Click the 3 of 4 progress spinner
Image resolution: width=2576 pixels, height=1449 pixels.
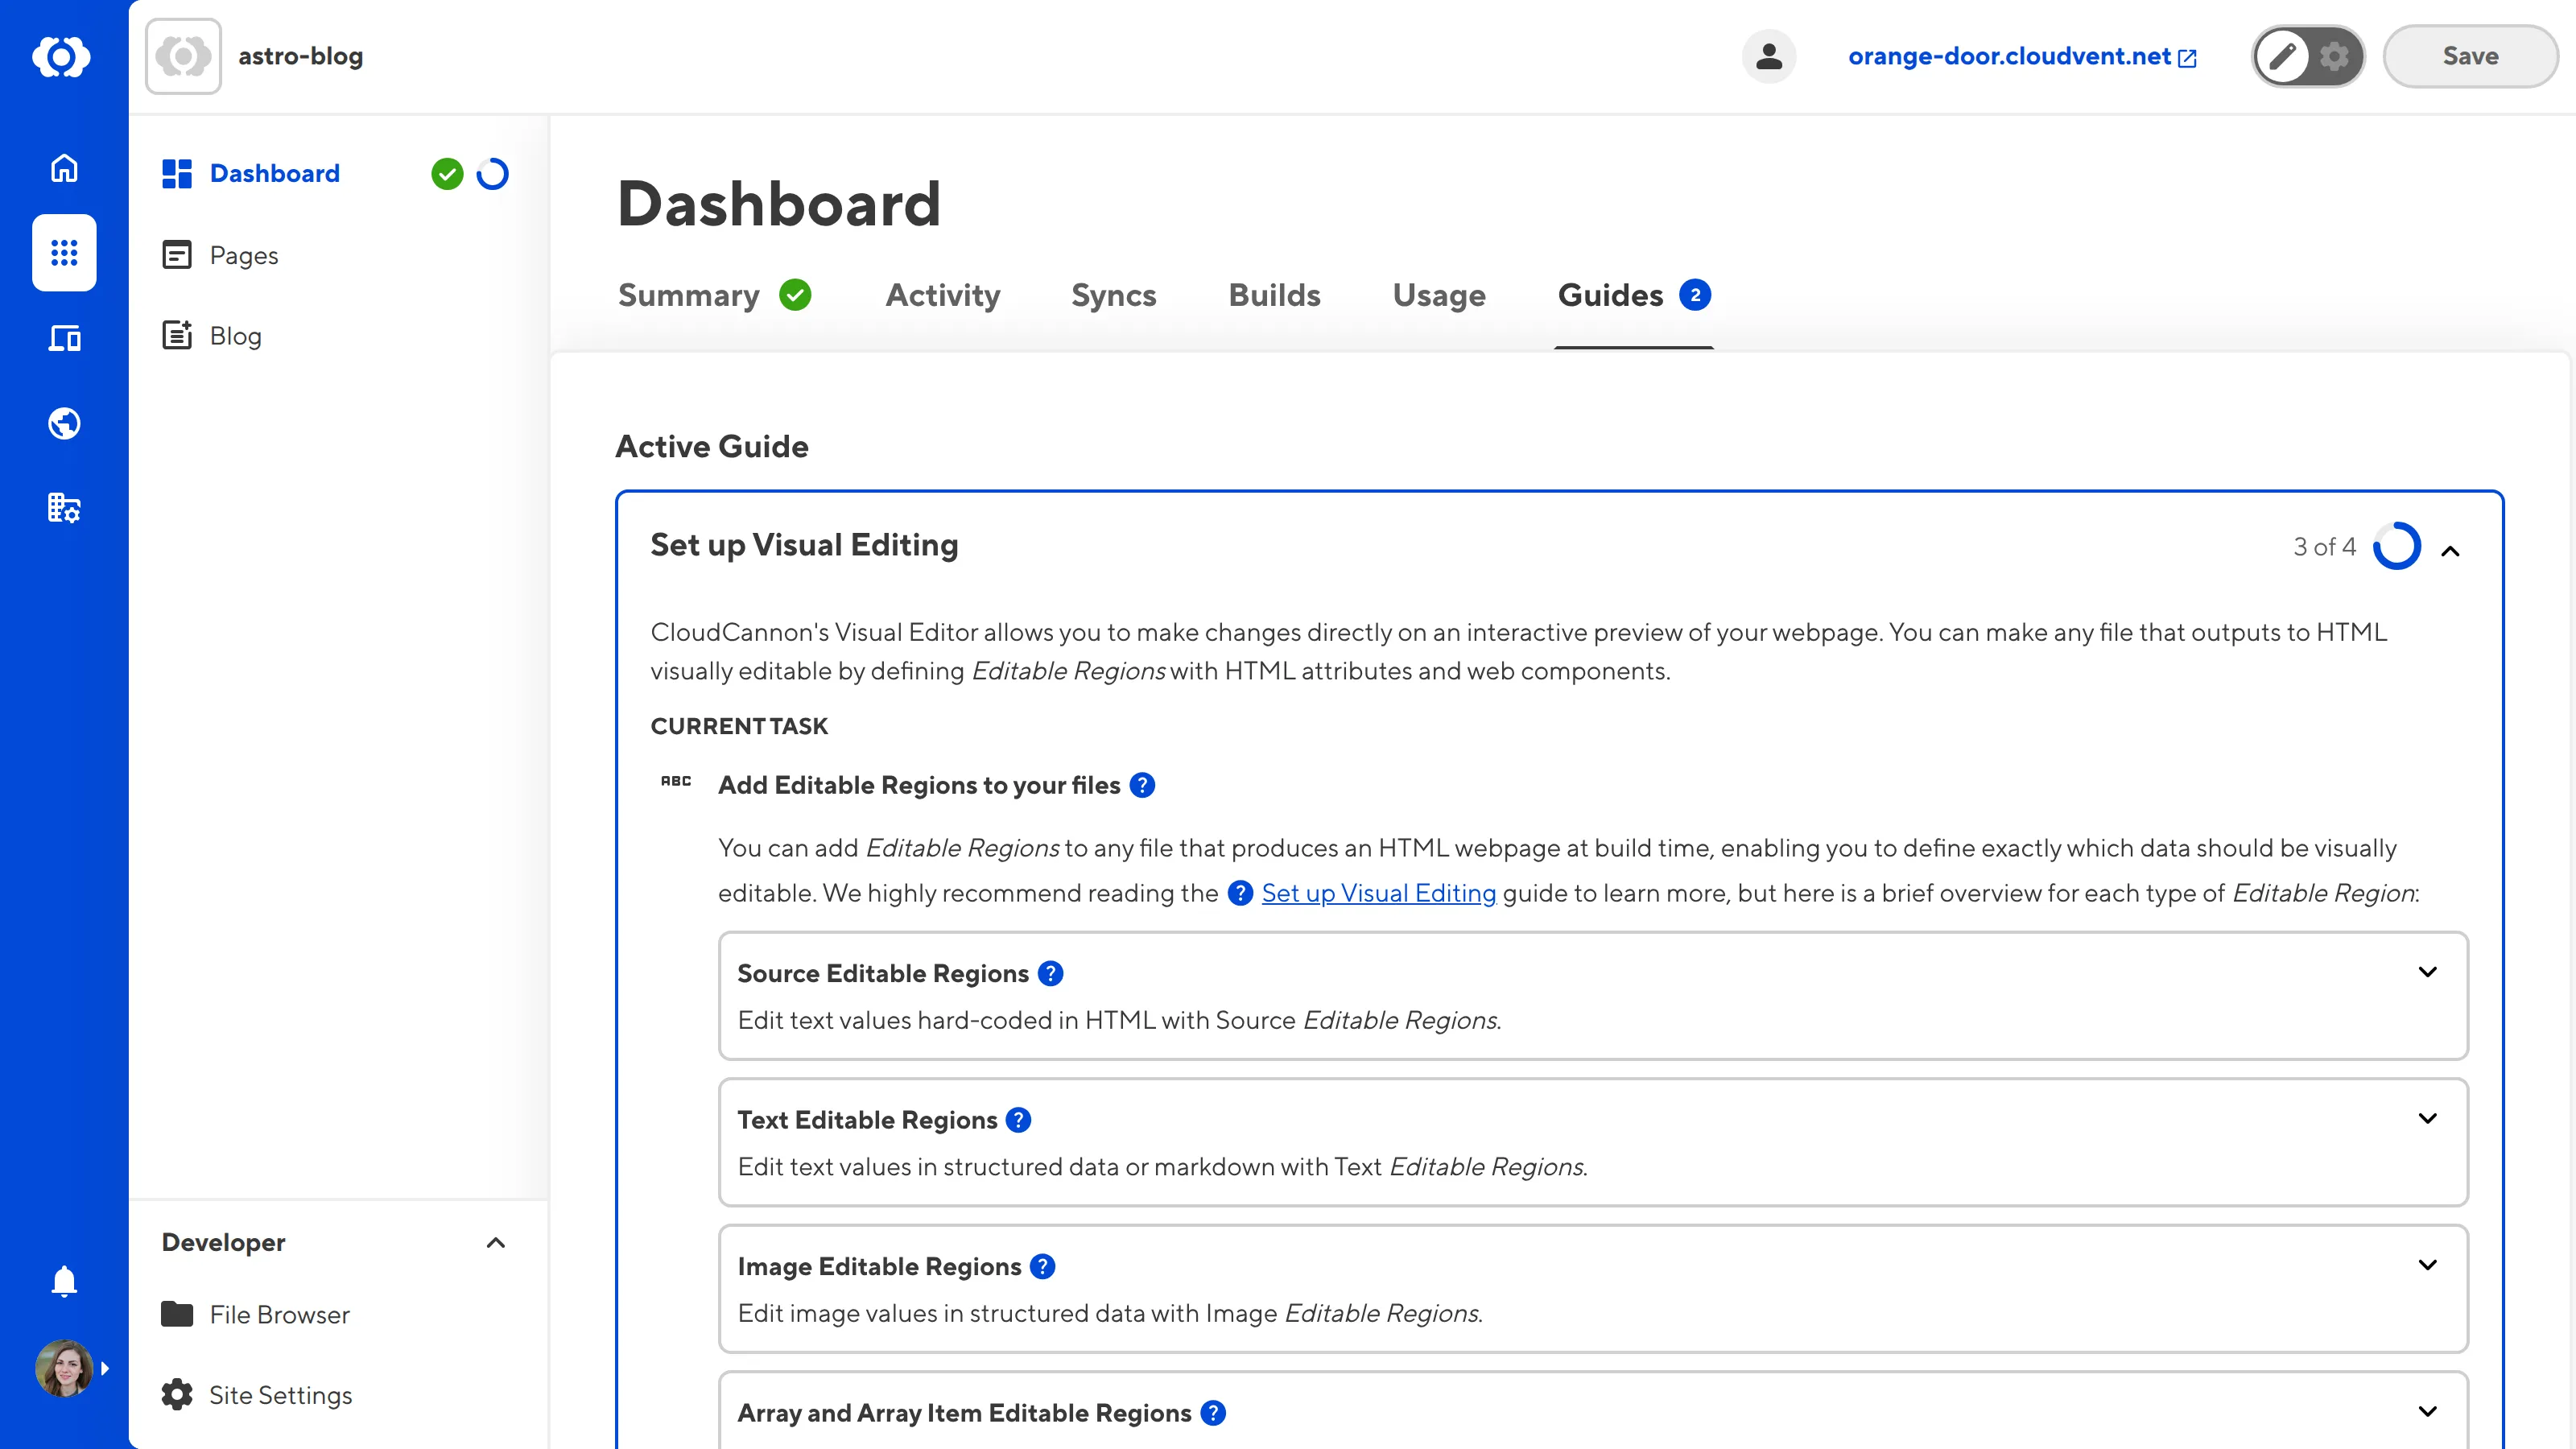click(2396, 546)
